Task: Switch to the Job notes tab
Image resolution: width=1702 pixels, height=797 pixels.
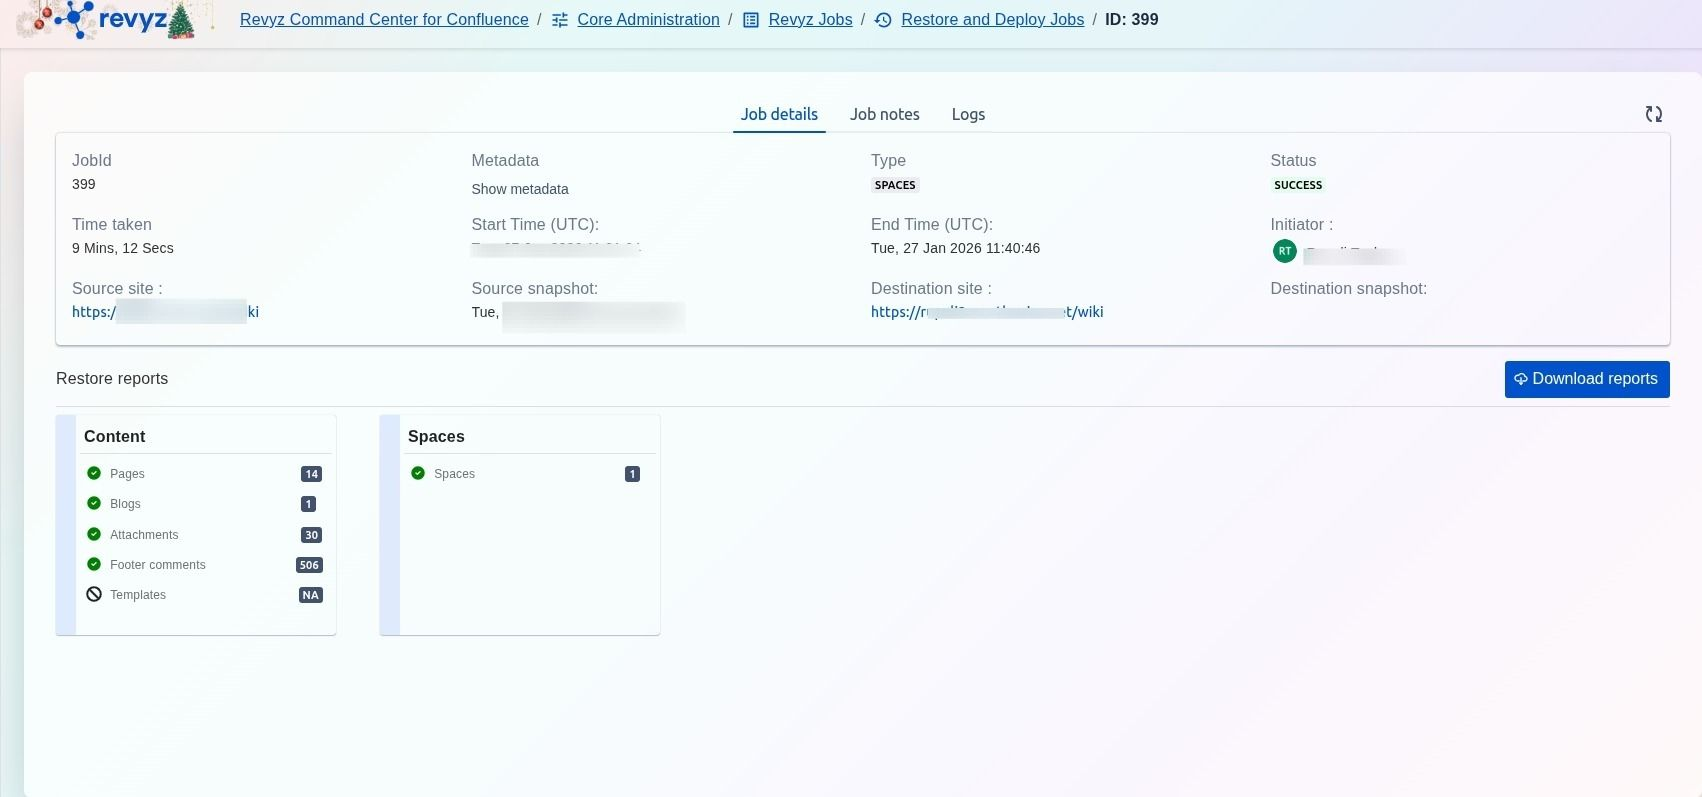Action: 884,115
